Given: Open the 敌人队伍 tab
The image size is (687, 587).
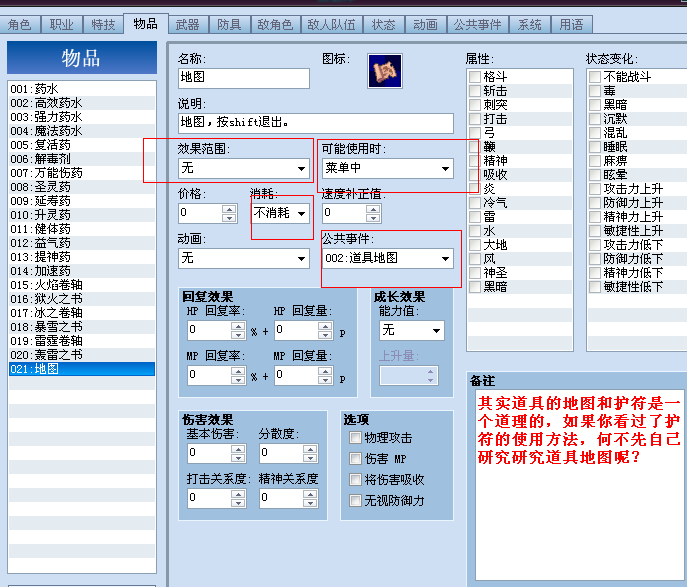Looking at the screenshot, I should (332, 25).
